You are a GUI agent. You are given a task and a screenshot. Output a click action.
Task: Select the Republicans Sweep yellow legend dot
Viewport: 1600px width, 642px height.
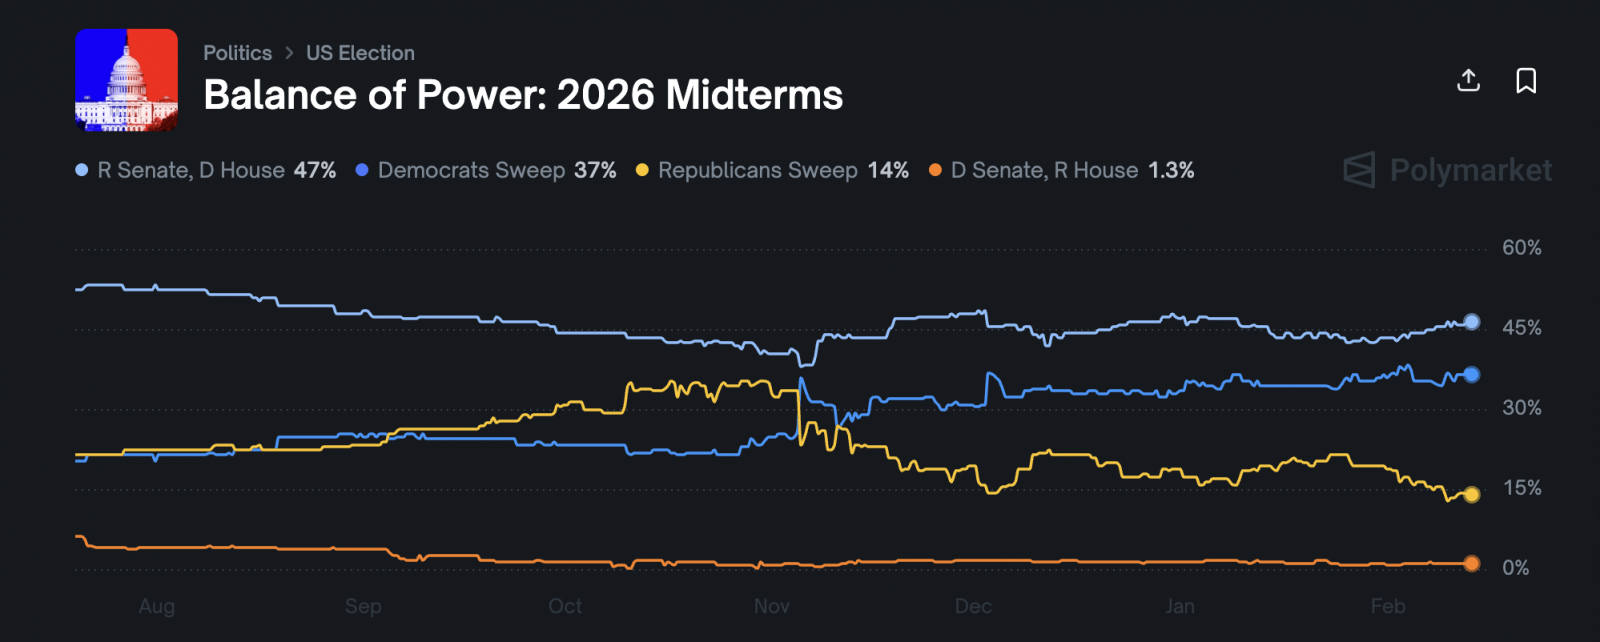pos(642,170)
